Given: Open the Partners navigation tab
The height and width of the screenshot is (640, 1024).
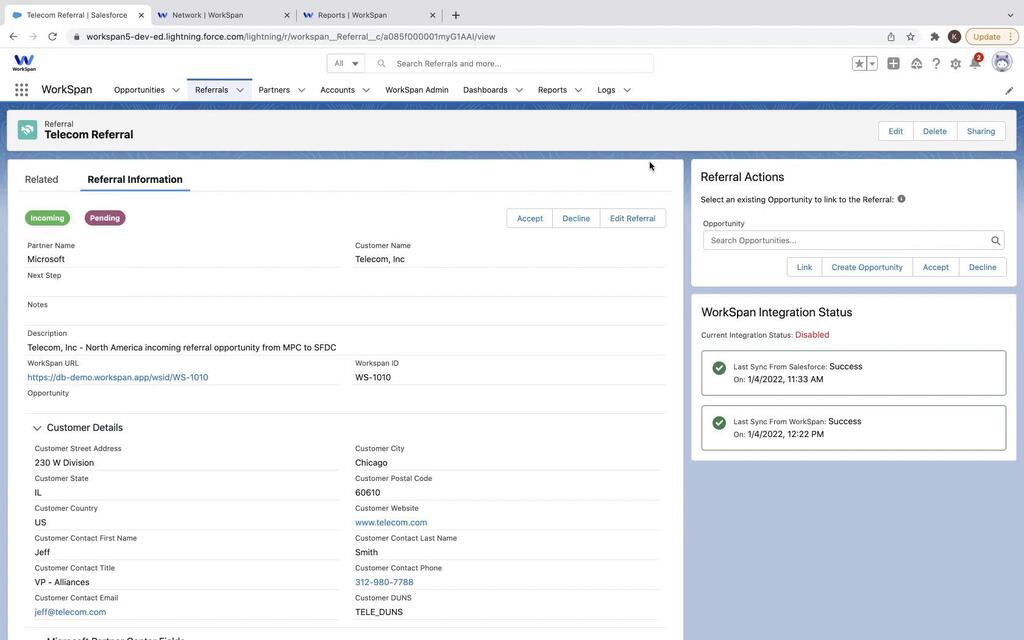Looking at the screenshot, I should coord(274,90).
